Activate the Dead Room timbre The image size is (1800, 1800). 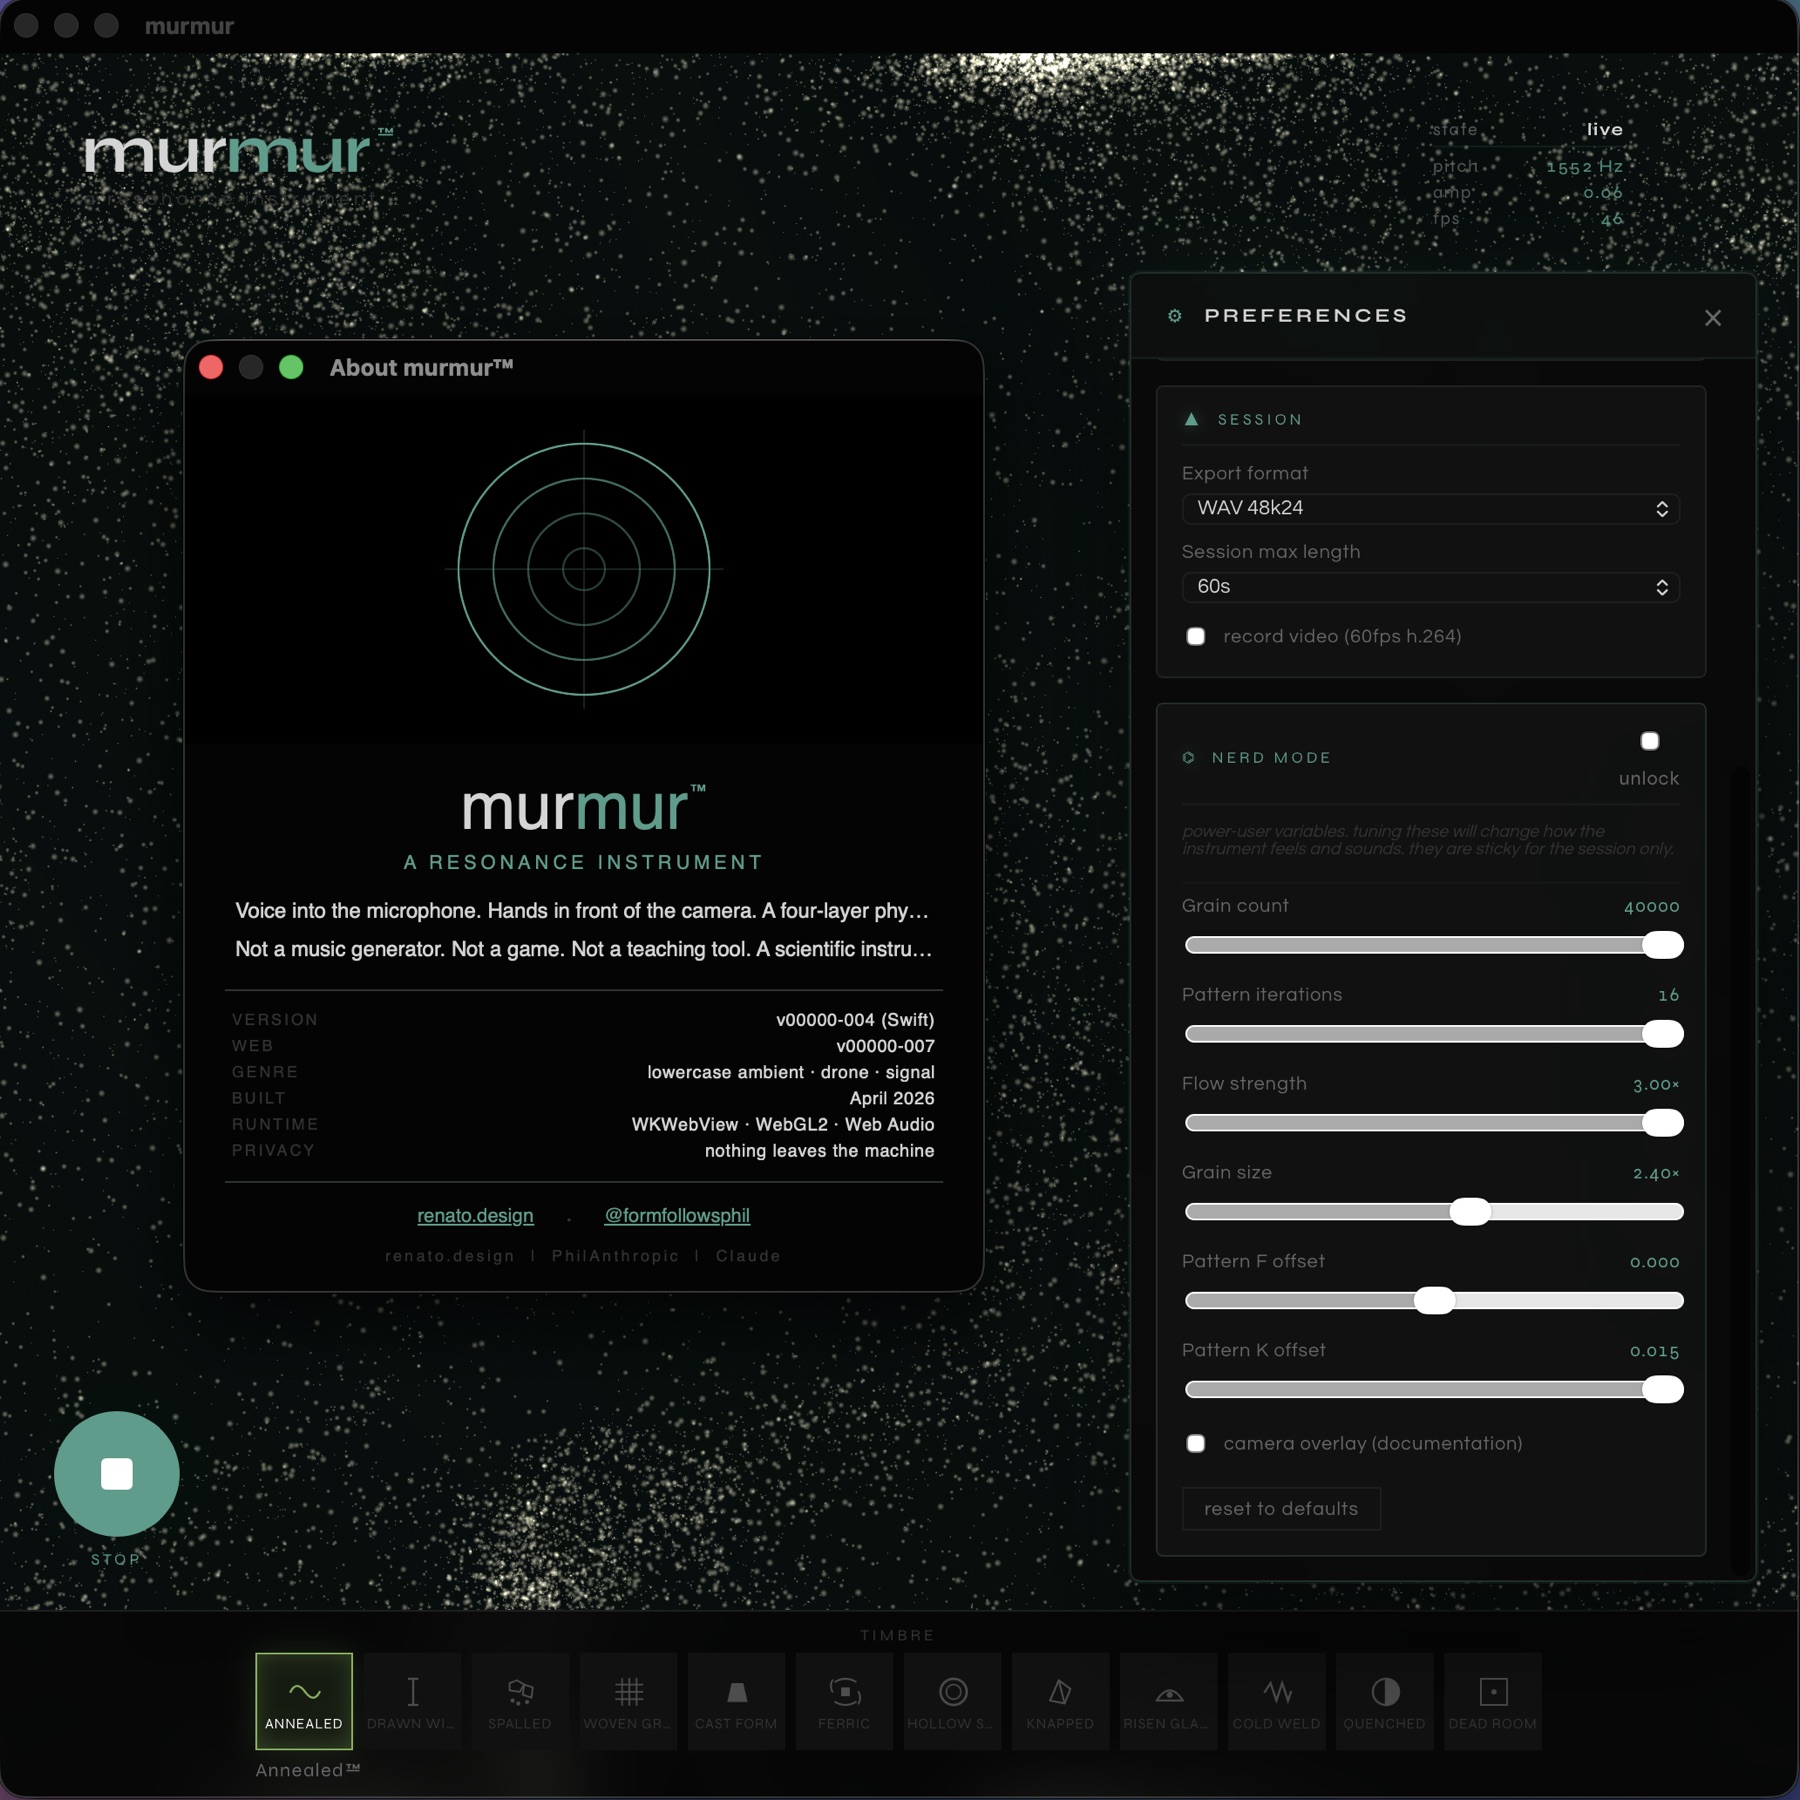coord(1493,1701)
